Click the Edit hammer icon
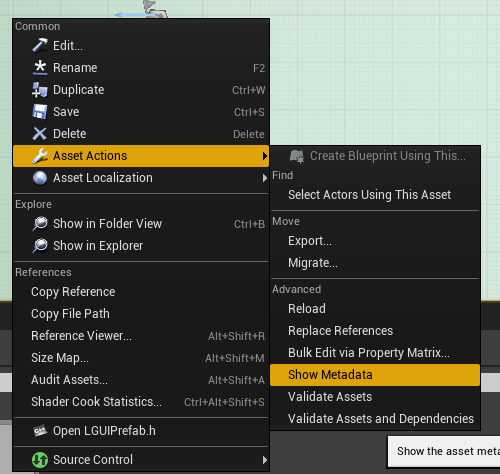Viewport: 500px width, 474px height. [40, 45]
